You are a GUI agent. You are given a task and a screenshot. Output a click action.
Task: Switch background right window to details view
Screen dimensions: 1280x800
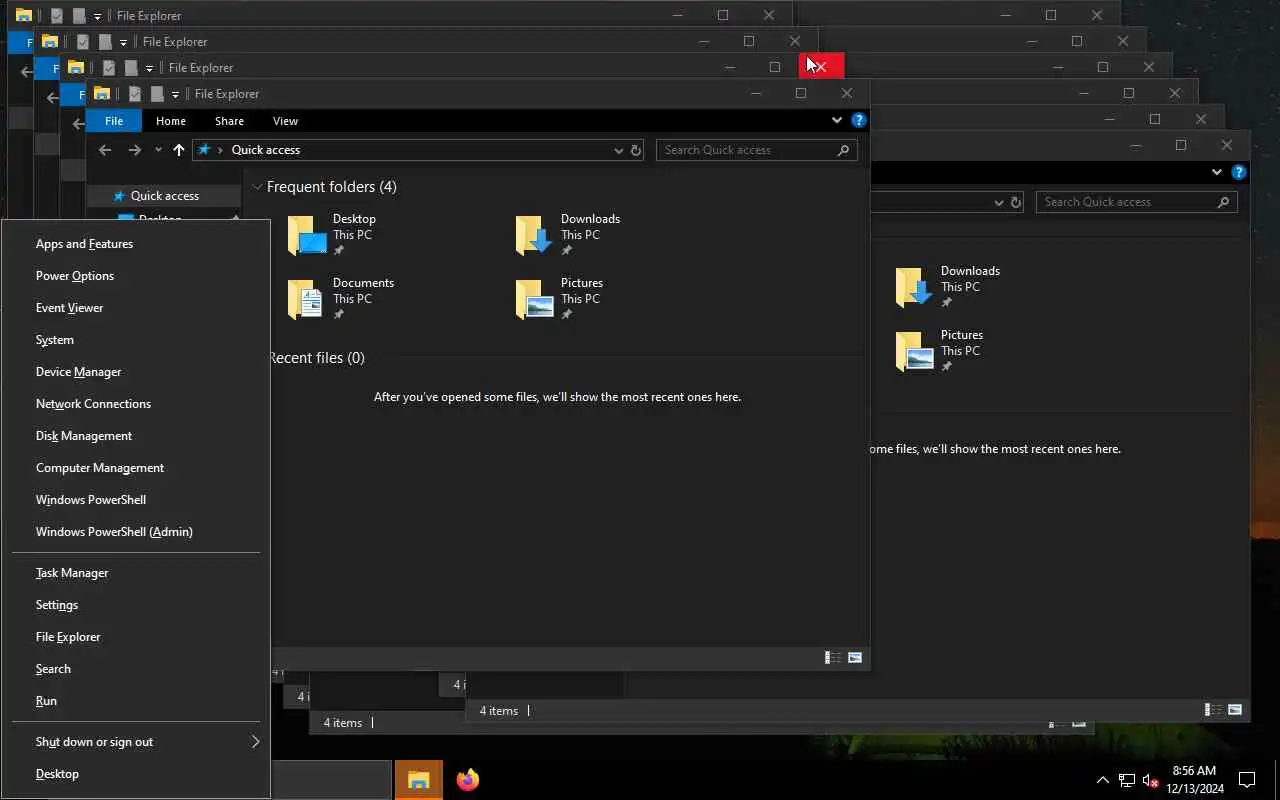1212,710
